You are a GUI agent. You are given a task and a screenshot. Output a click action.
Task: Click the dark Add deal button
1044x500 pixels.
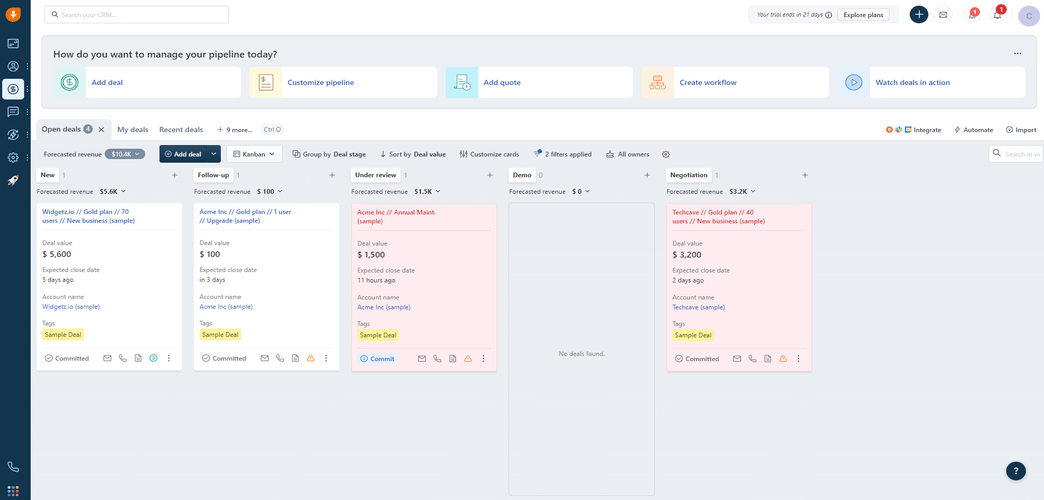tap(183, 154)
